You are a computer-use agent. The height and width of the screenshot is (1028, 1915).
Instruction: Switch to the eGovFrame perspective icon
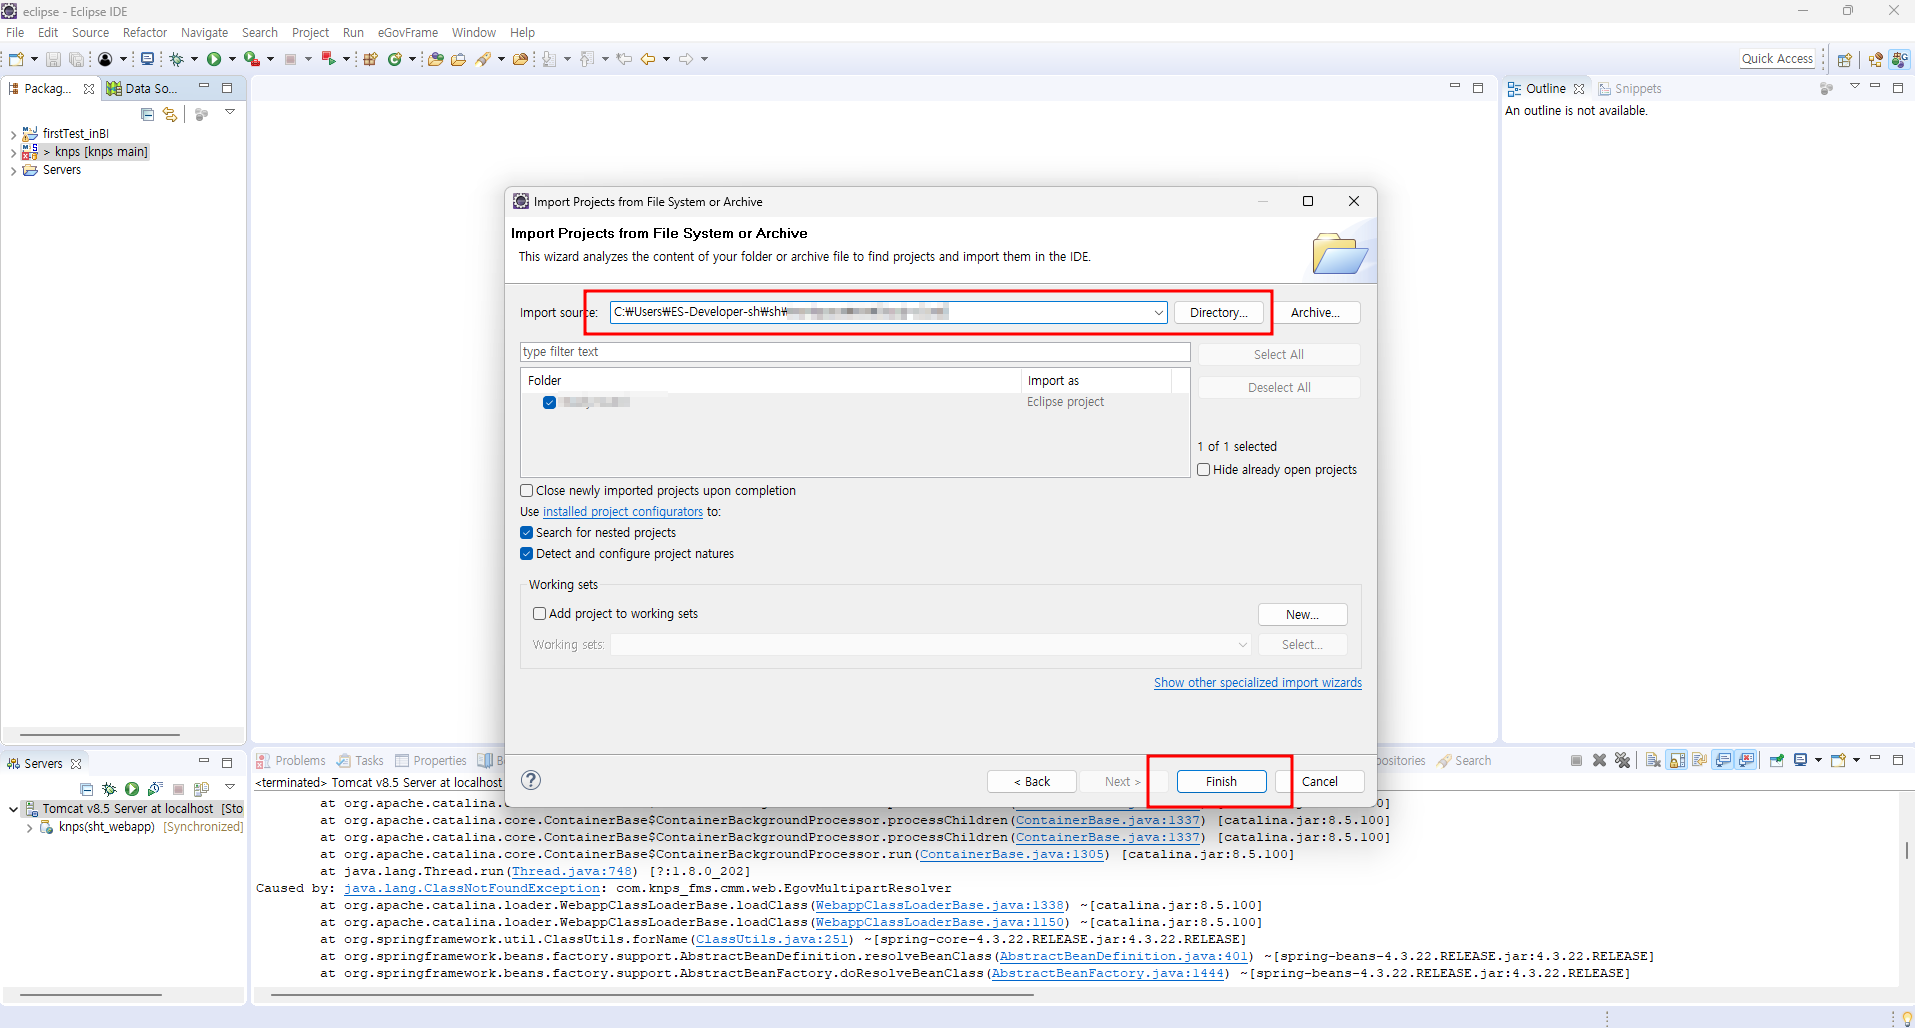coord(1899,59)
